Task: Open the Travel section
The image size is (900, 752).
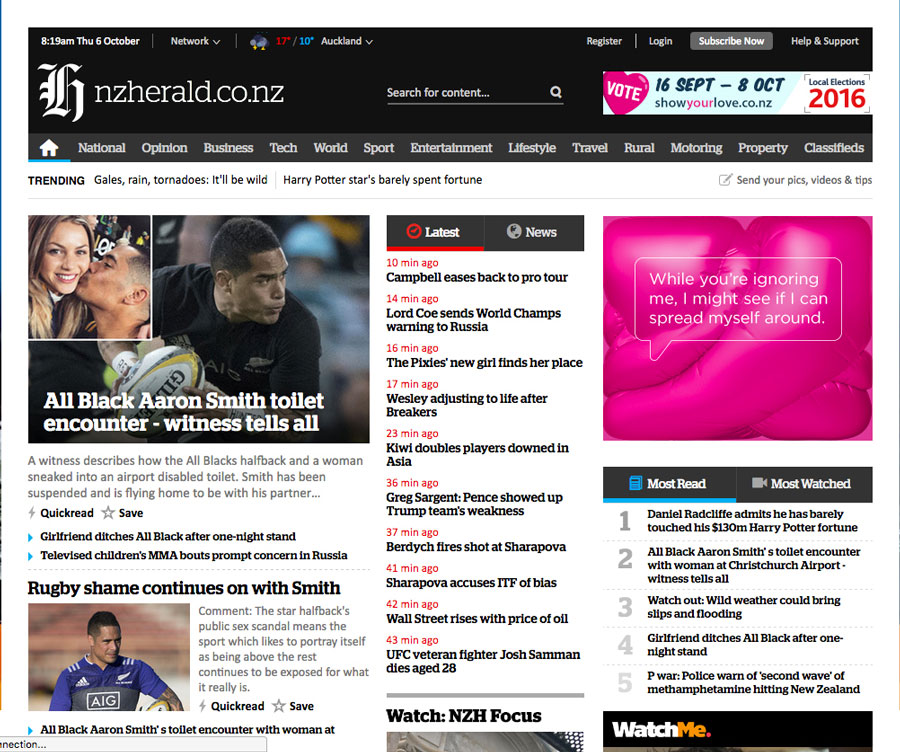Action: (590, 148)
